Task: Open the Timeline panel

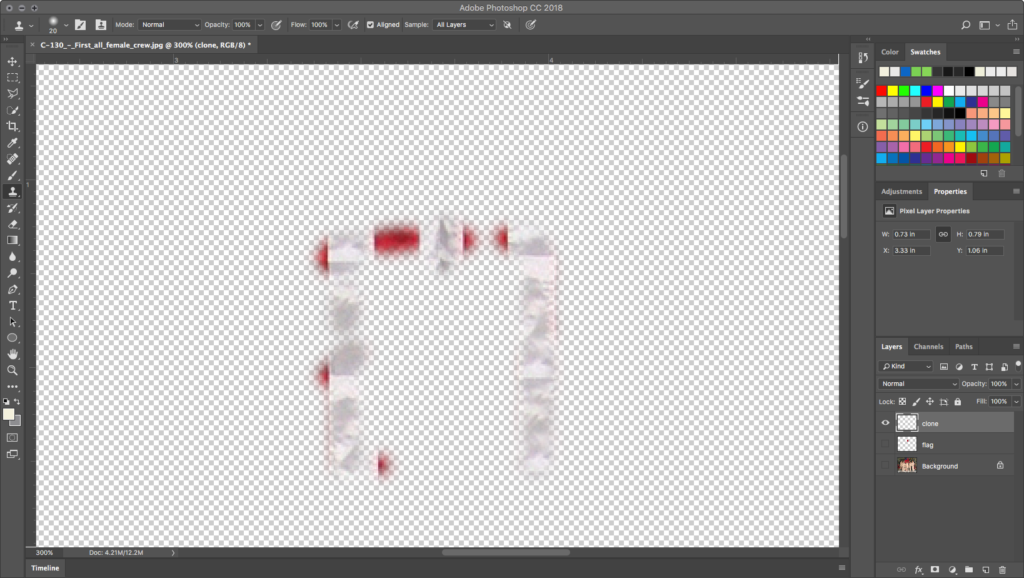Action: 44,568
